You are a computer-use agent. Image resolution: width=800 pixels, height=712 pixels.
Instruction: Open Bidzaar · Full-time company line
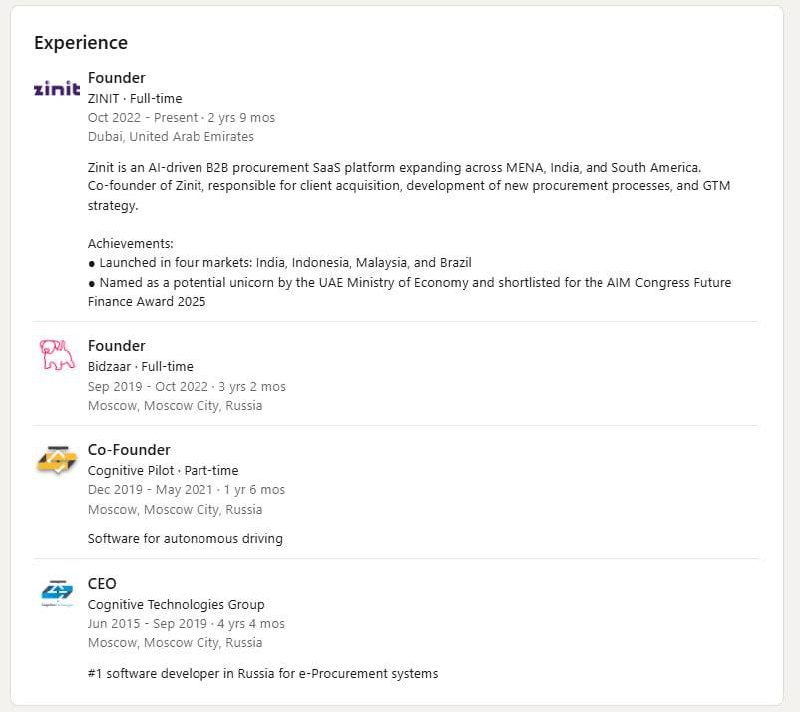click(141, 366)
